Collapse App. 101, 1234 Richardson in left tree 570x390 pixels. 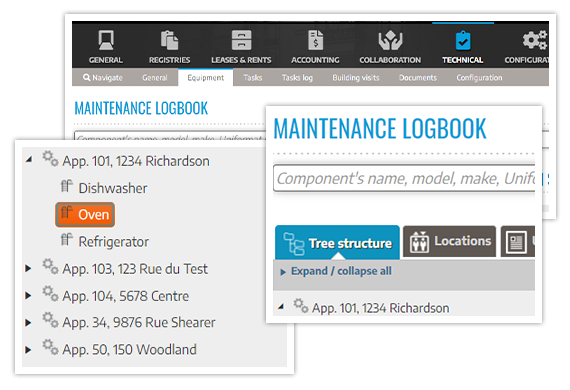coord(29,160)
